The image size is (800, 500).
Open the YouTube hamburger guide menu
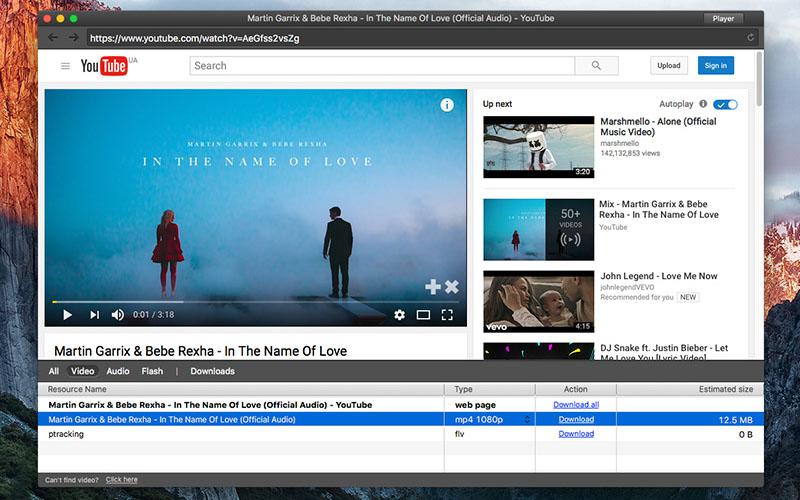coord(65,66)
